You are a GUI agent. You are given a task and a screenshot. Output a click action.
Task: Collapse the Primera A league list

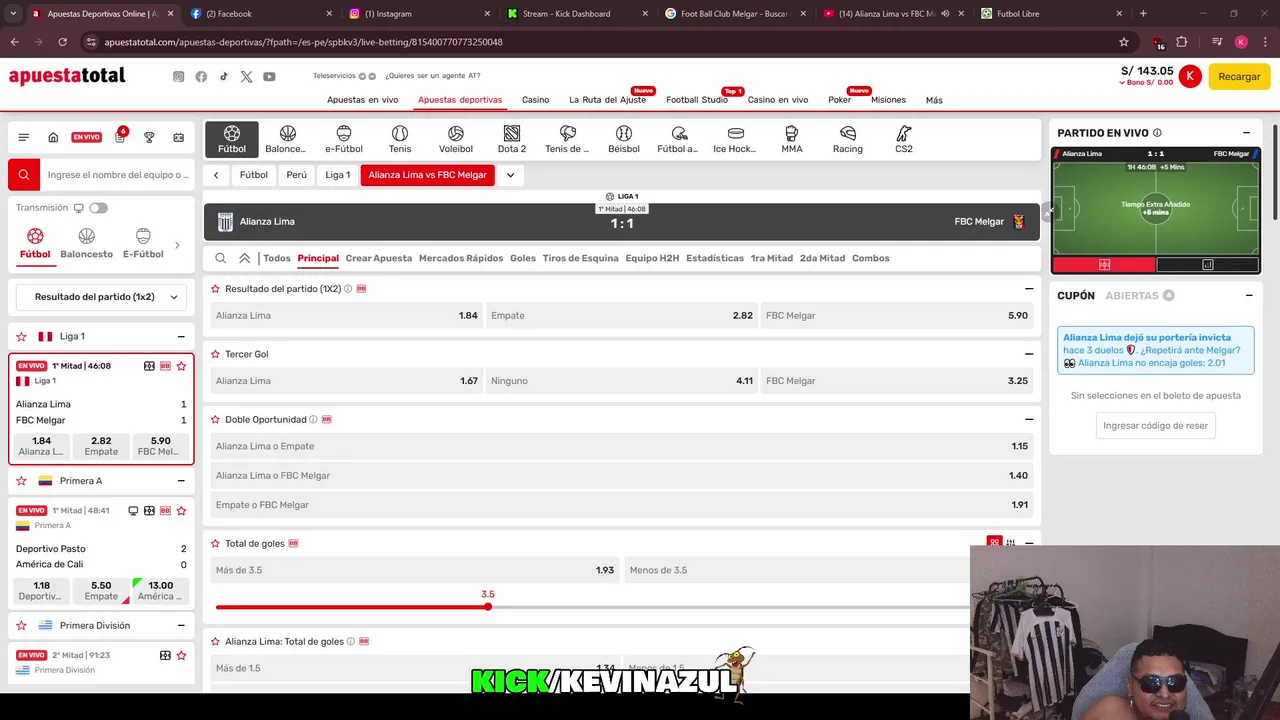181,481
